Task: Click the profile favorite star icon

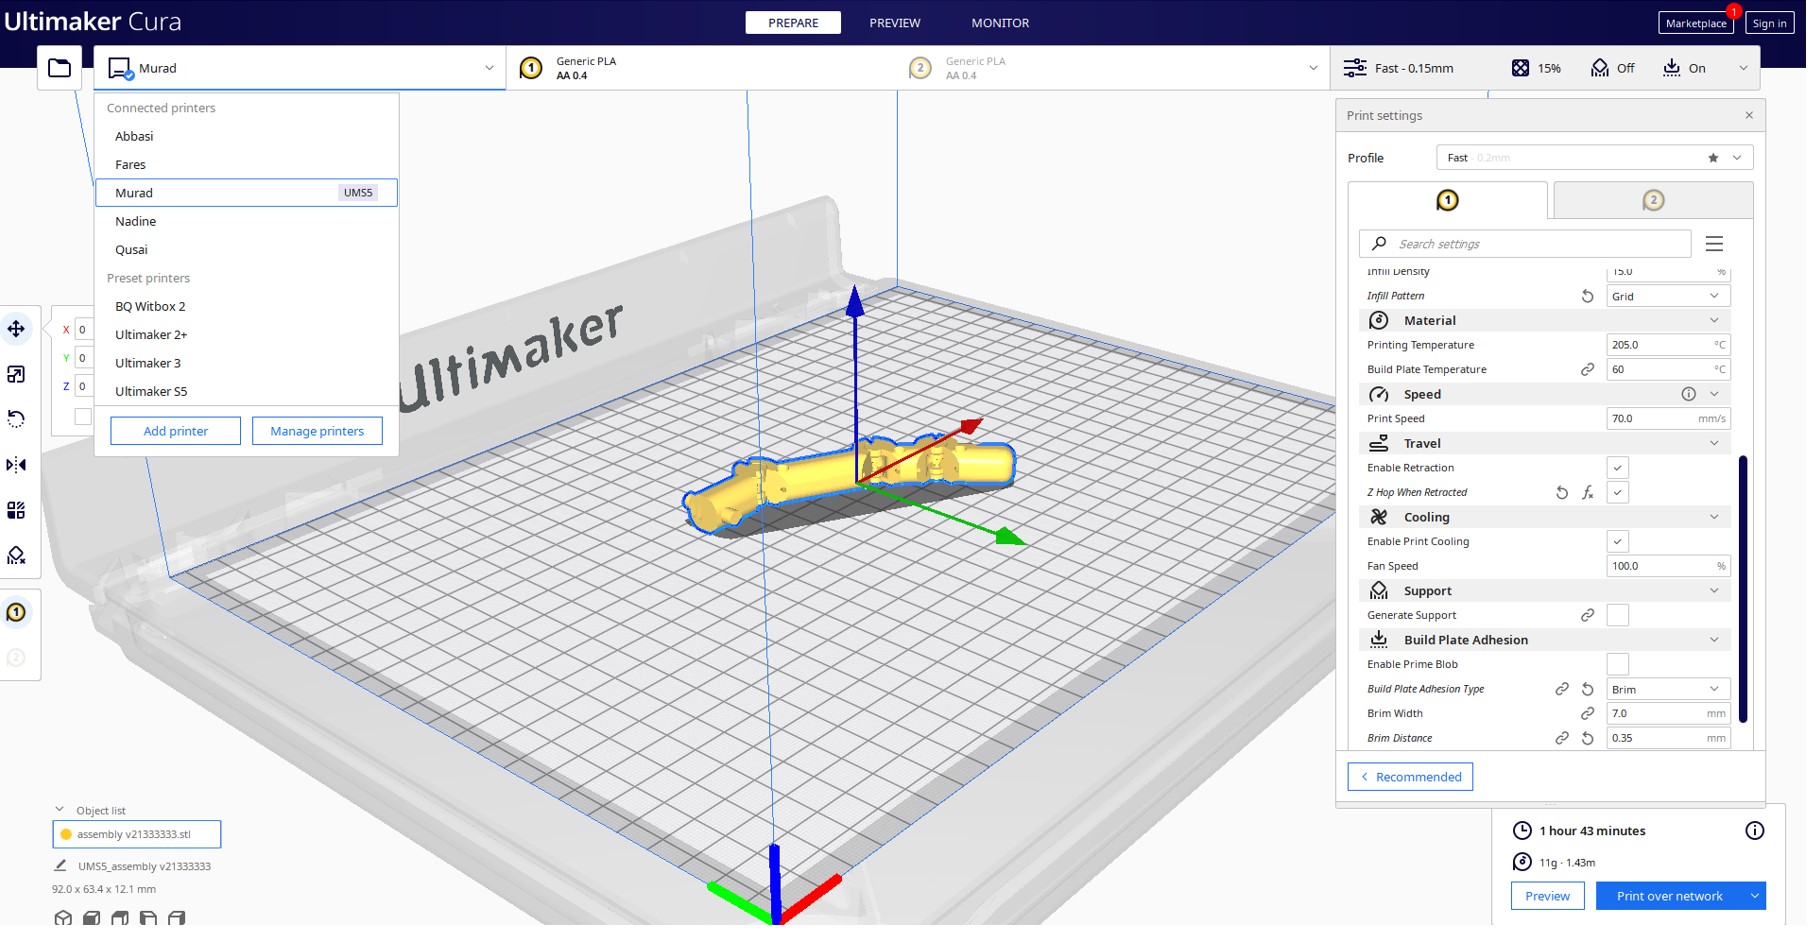Action: (1714, 158)
